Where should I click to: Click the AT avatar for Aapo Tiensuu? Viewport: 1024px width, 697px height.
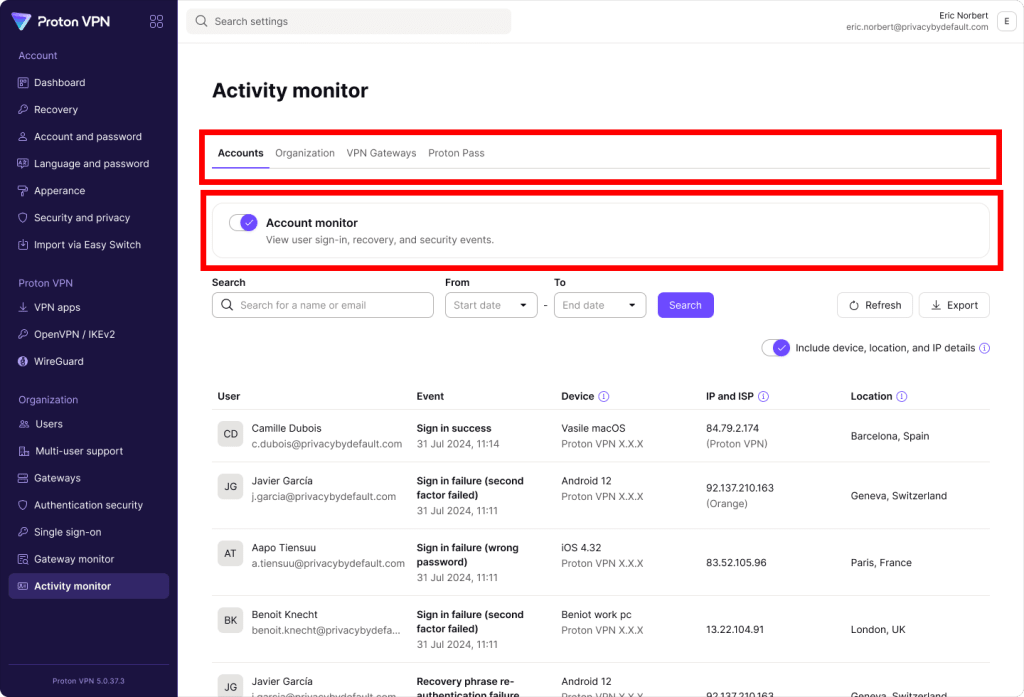click(x=231, y=553)
